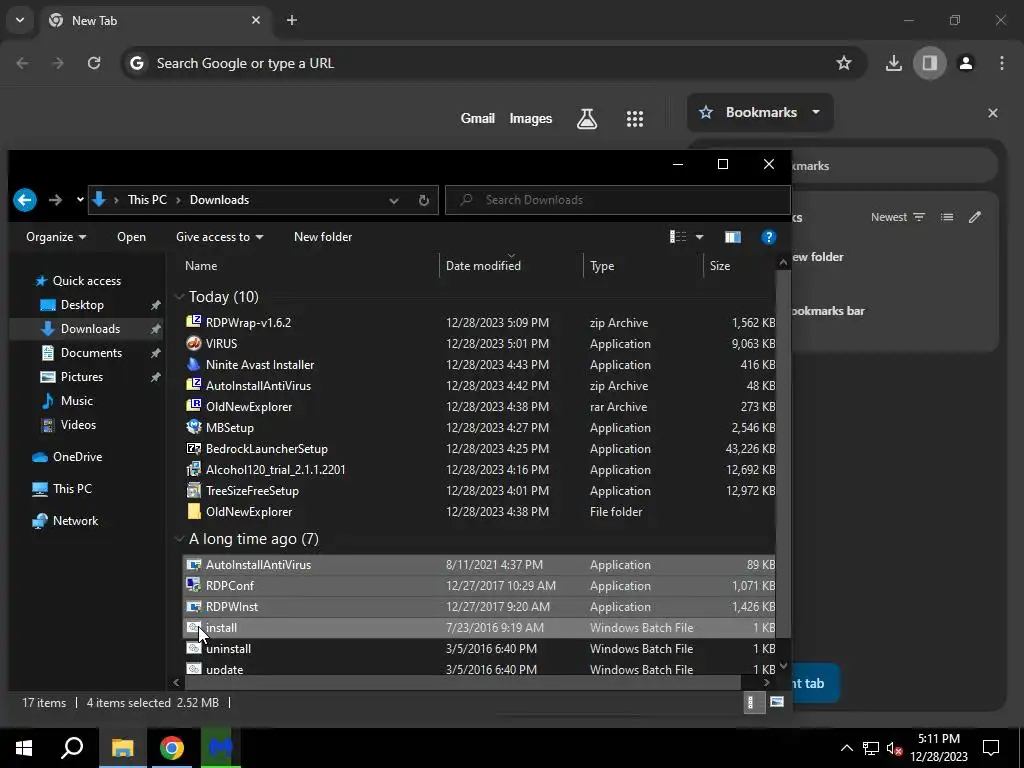Click the change view icon in Explorer
The image size is (1024, 768).
point(678,236)
